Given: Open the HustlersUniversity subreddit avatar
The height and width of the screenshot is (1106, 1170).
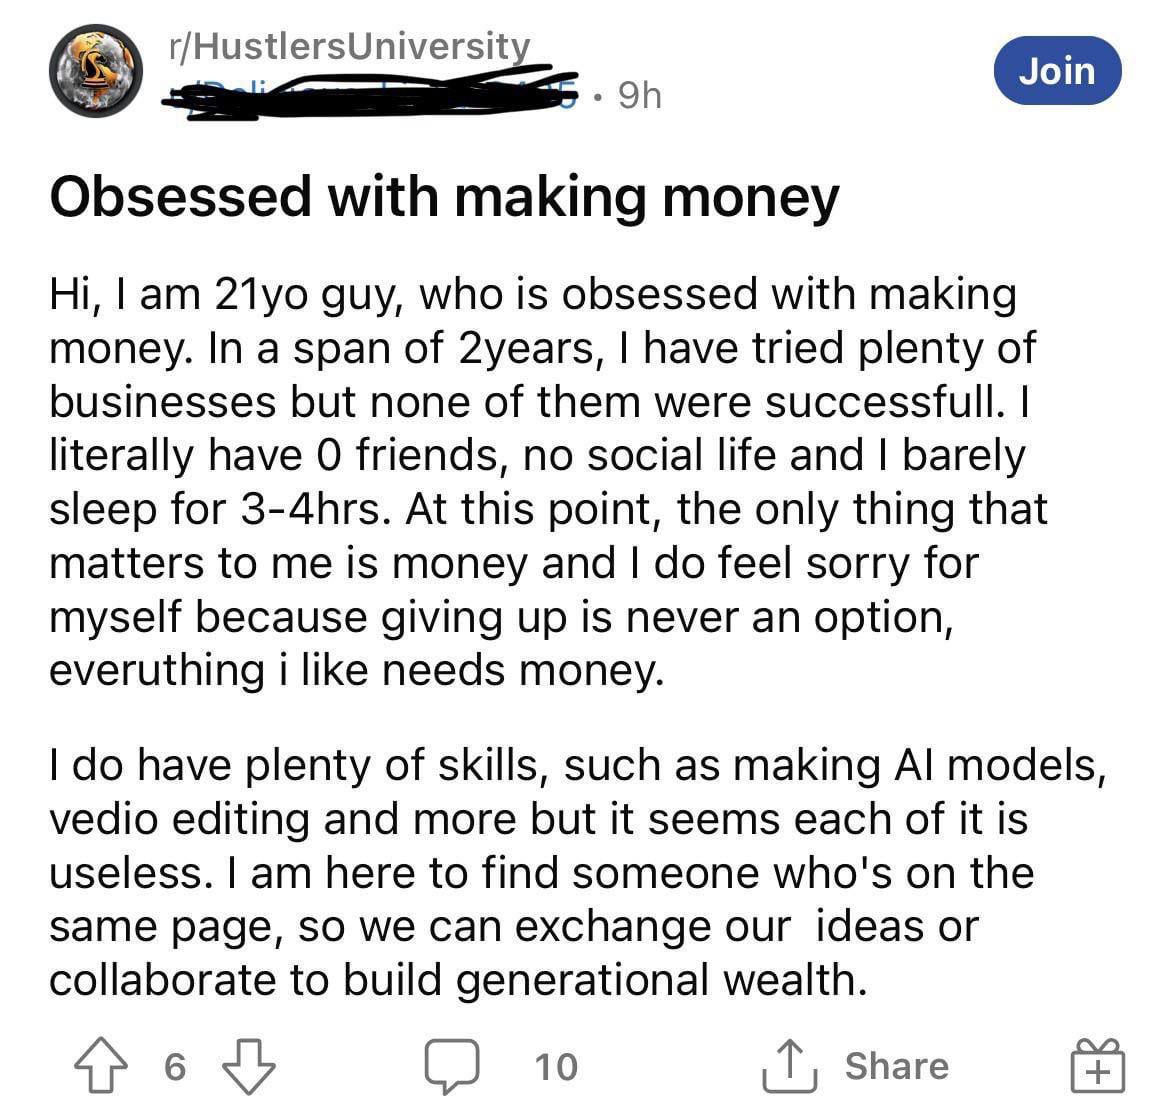Looking at the screenshot, I should point(97,72).
